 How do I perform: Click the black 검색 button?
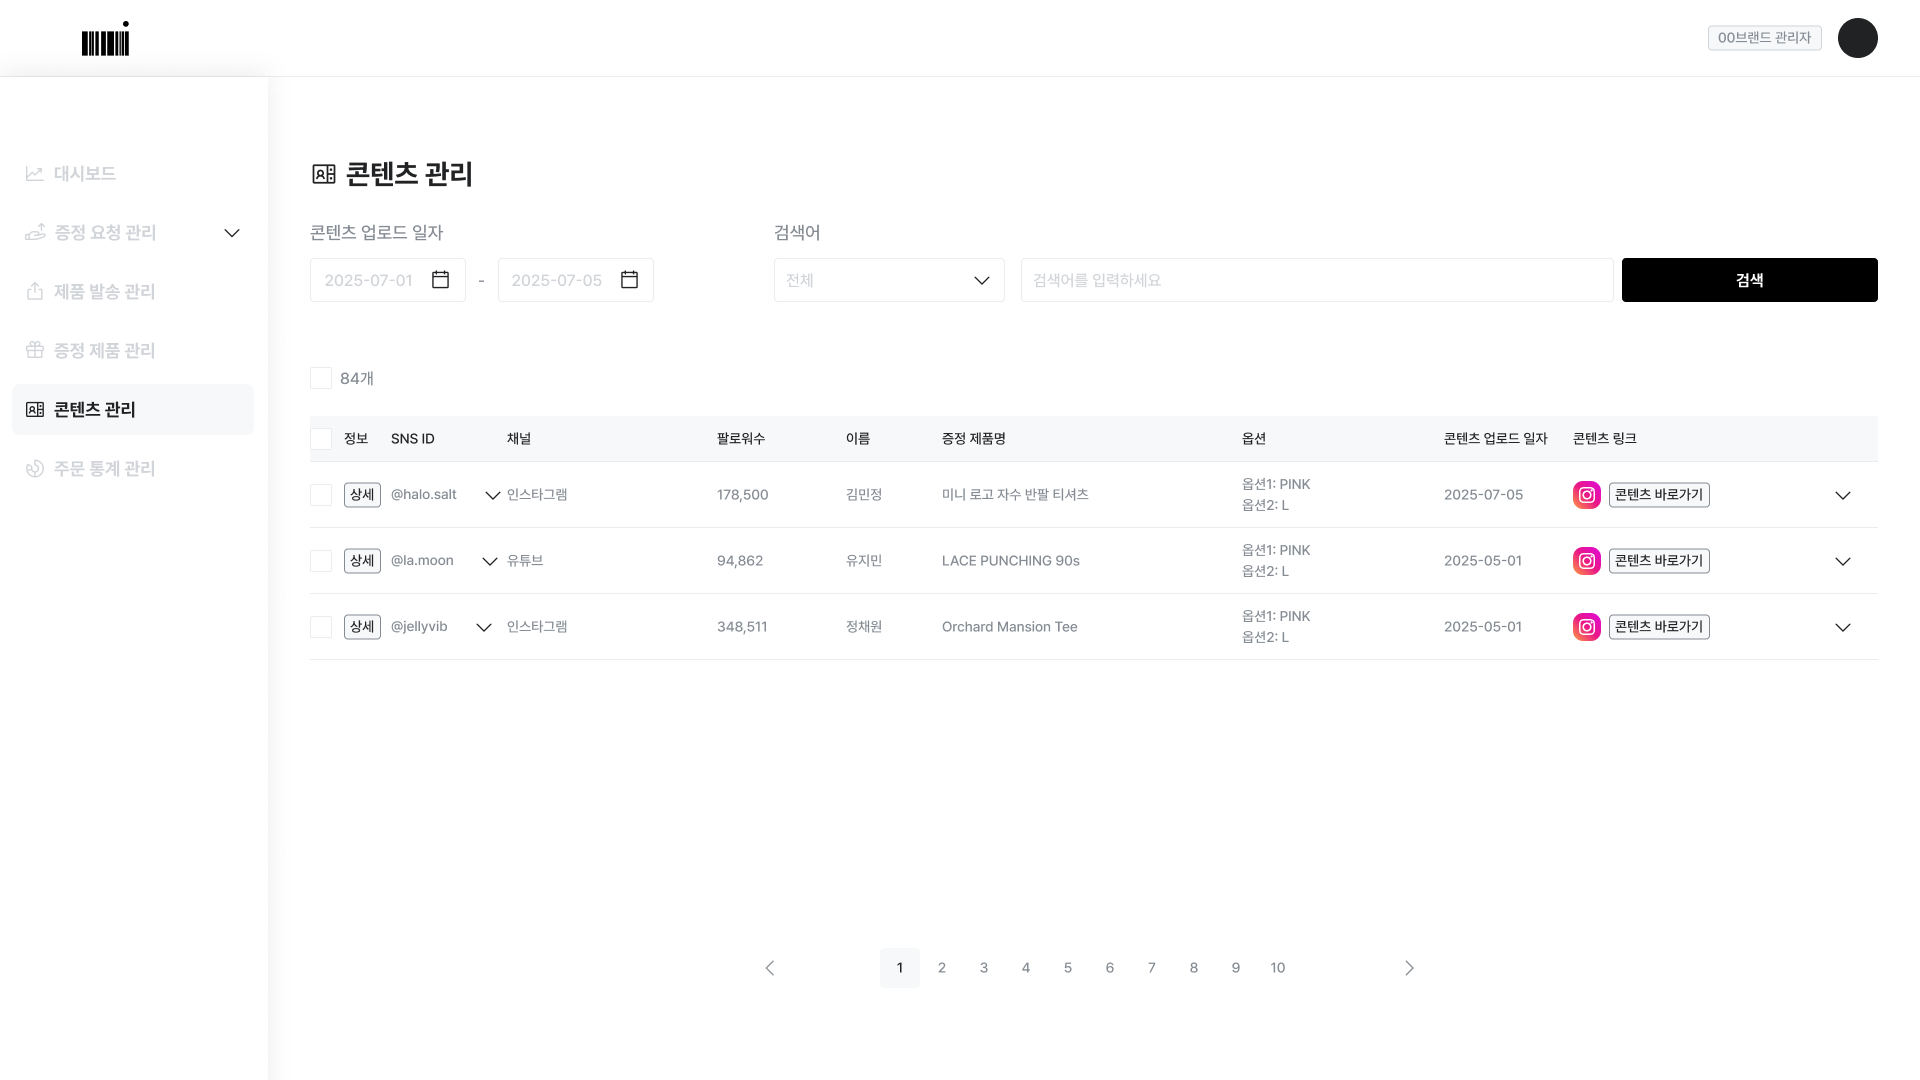click(x=1749, y=280)
